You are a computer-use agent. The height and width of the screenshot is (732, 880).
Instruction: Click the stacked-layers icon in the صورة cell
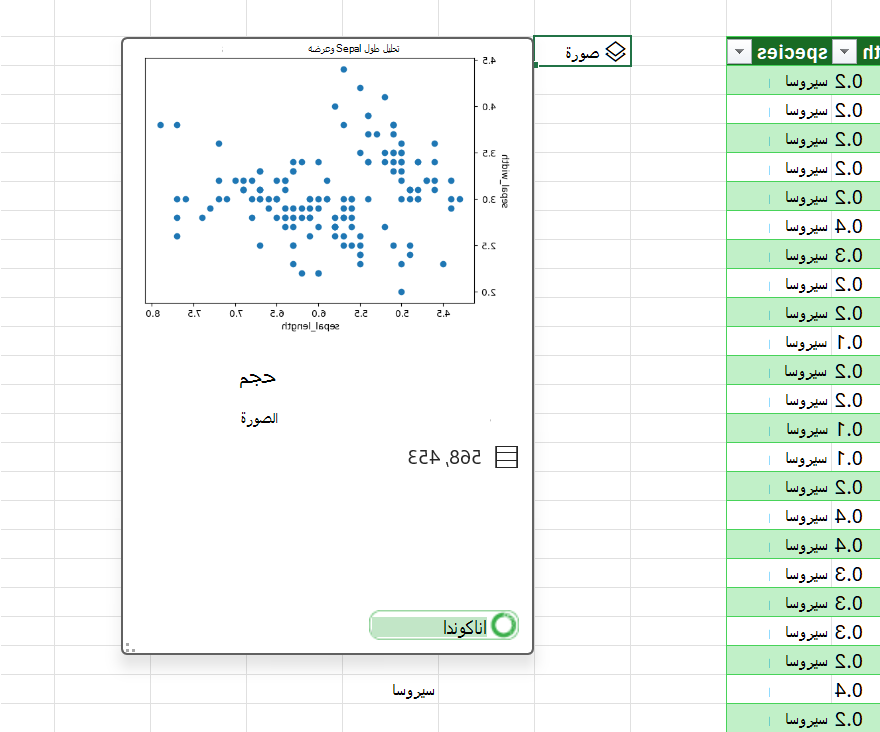point(615,52)
